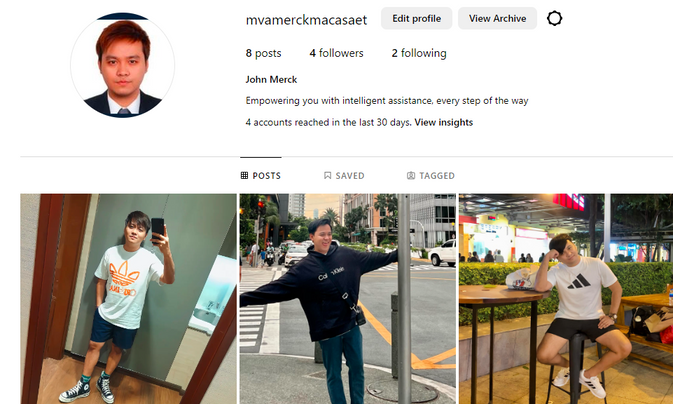This screenshot has width=673, height=404.
Task: Click the View Archive button
Action: (x=497, y=18)
